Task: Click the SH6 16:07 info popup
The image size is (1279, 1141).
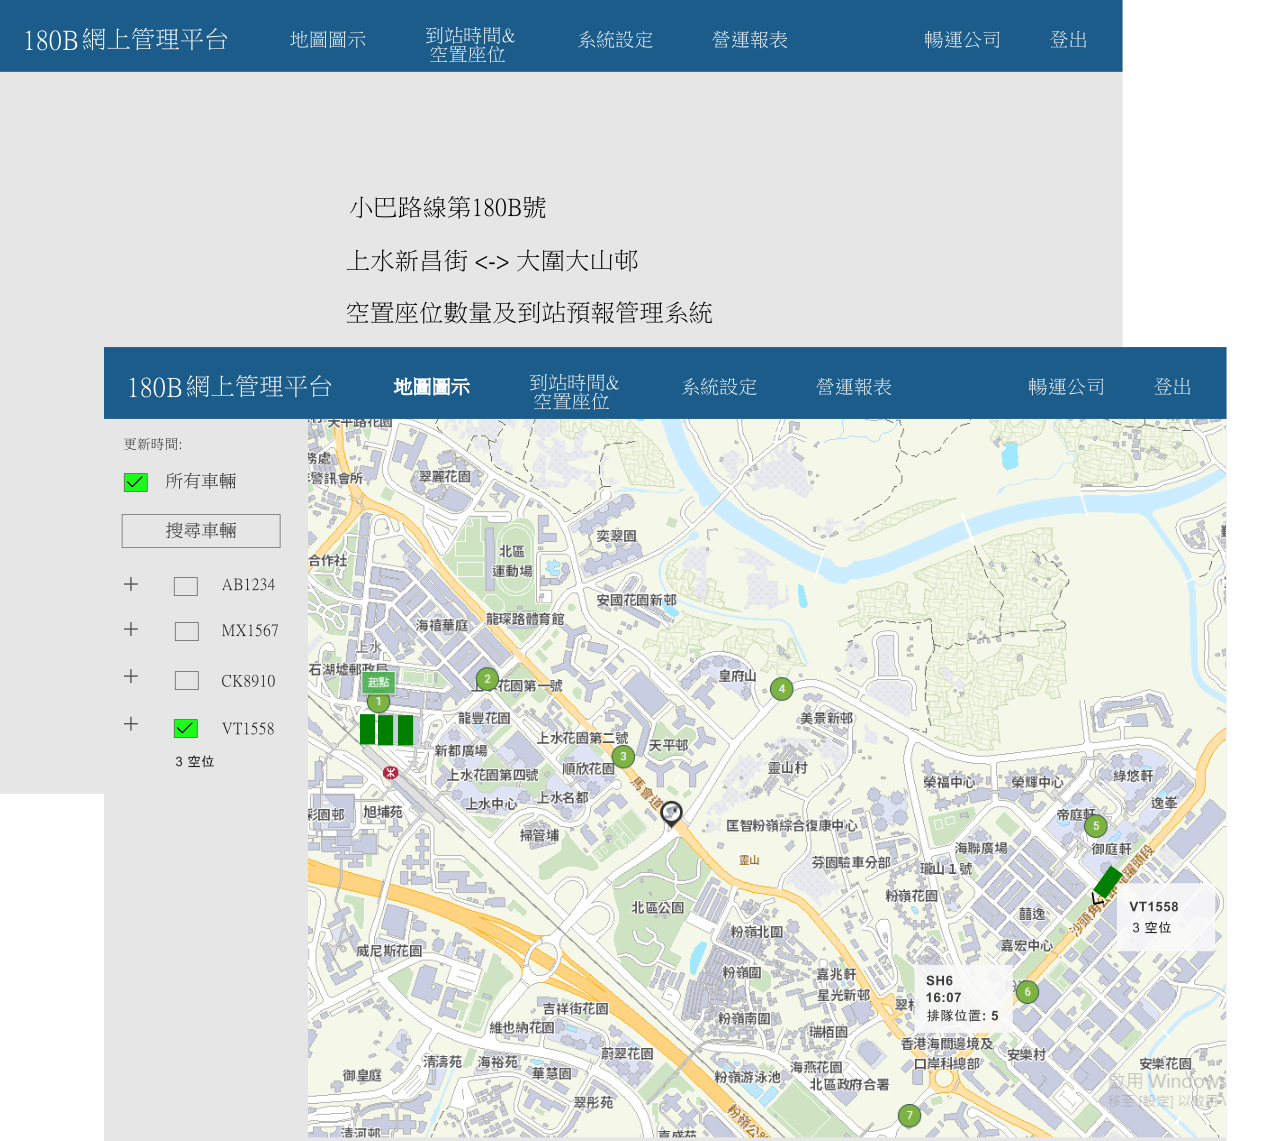Action: [x=962, y=998]
